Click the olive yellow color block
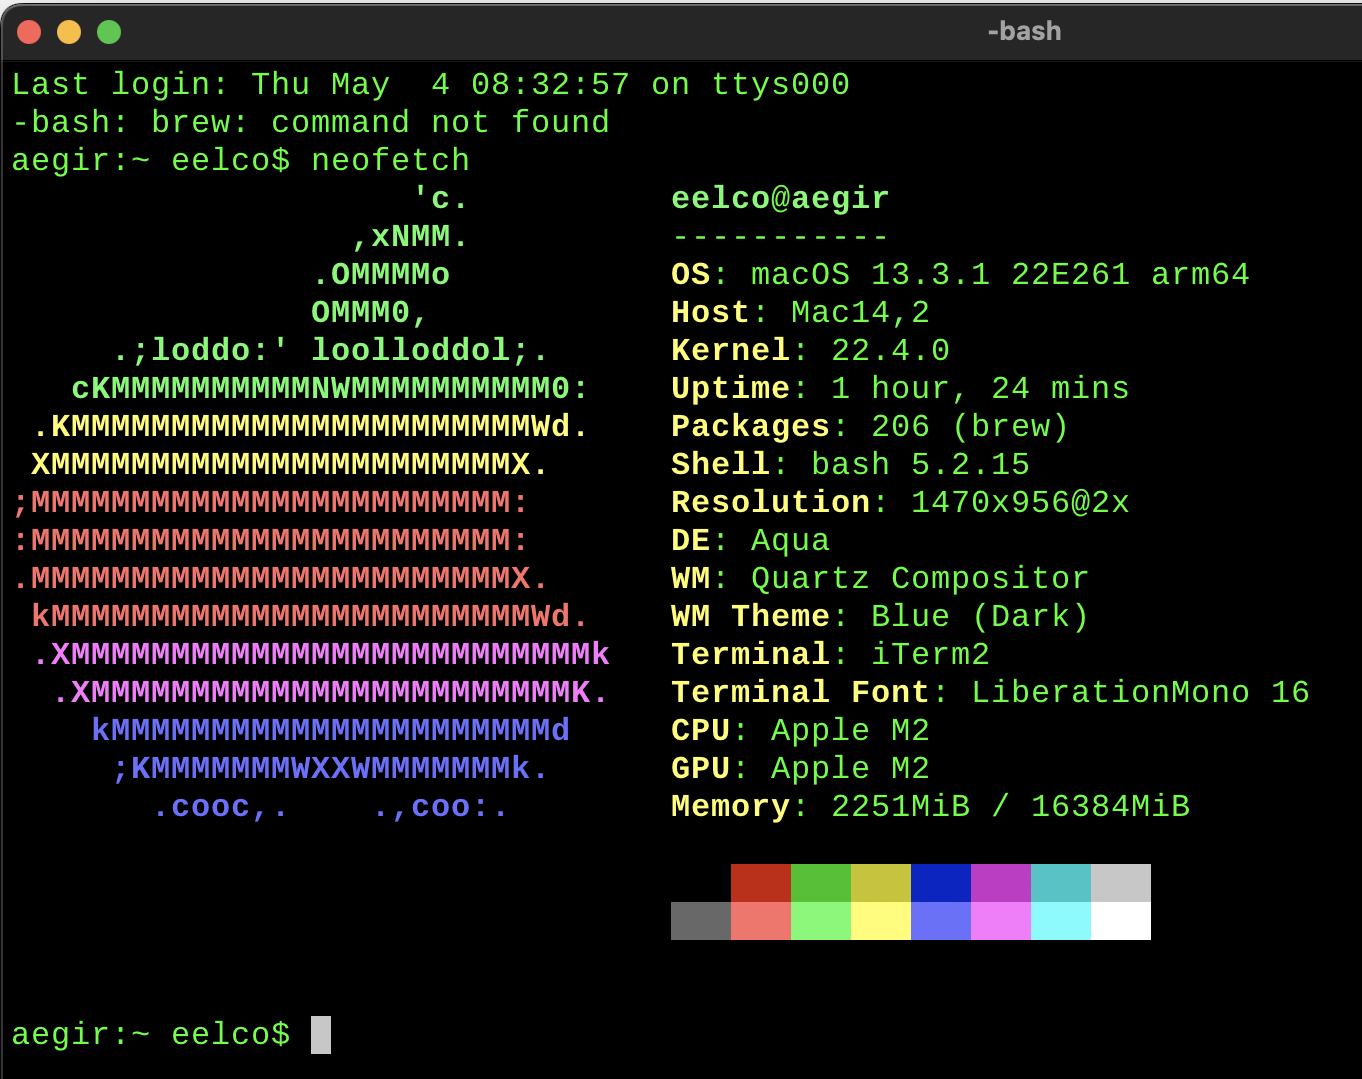The width and height of the screenshot is (1362, 1079). tap(881, 883)
